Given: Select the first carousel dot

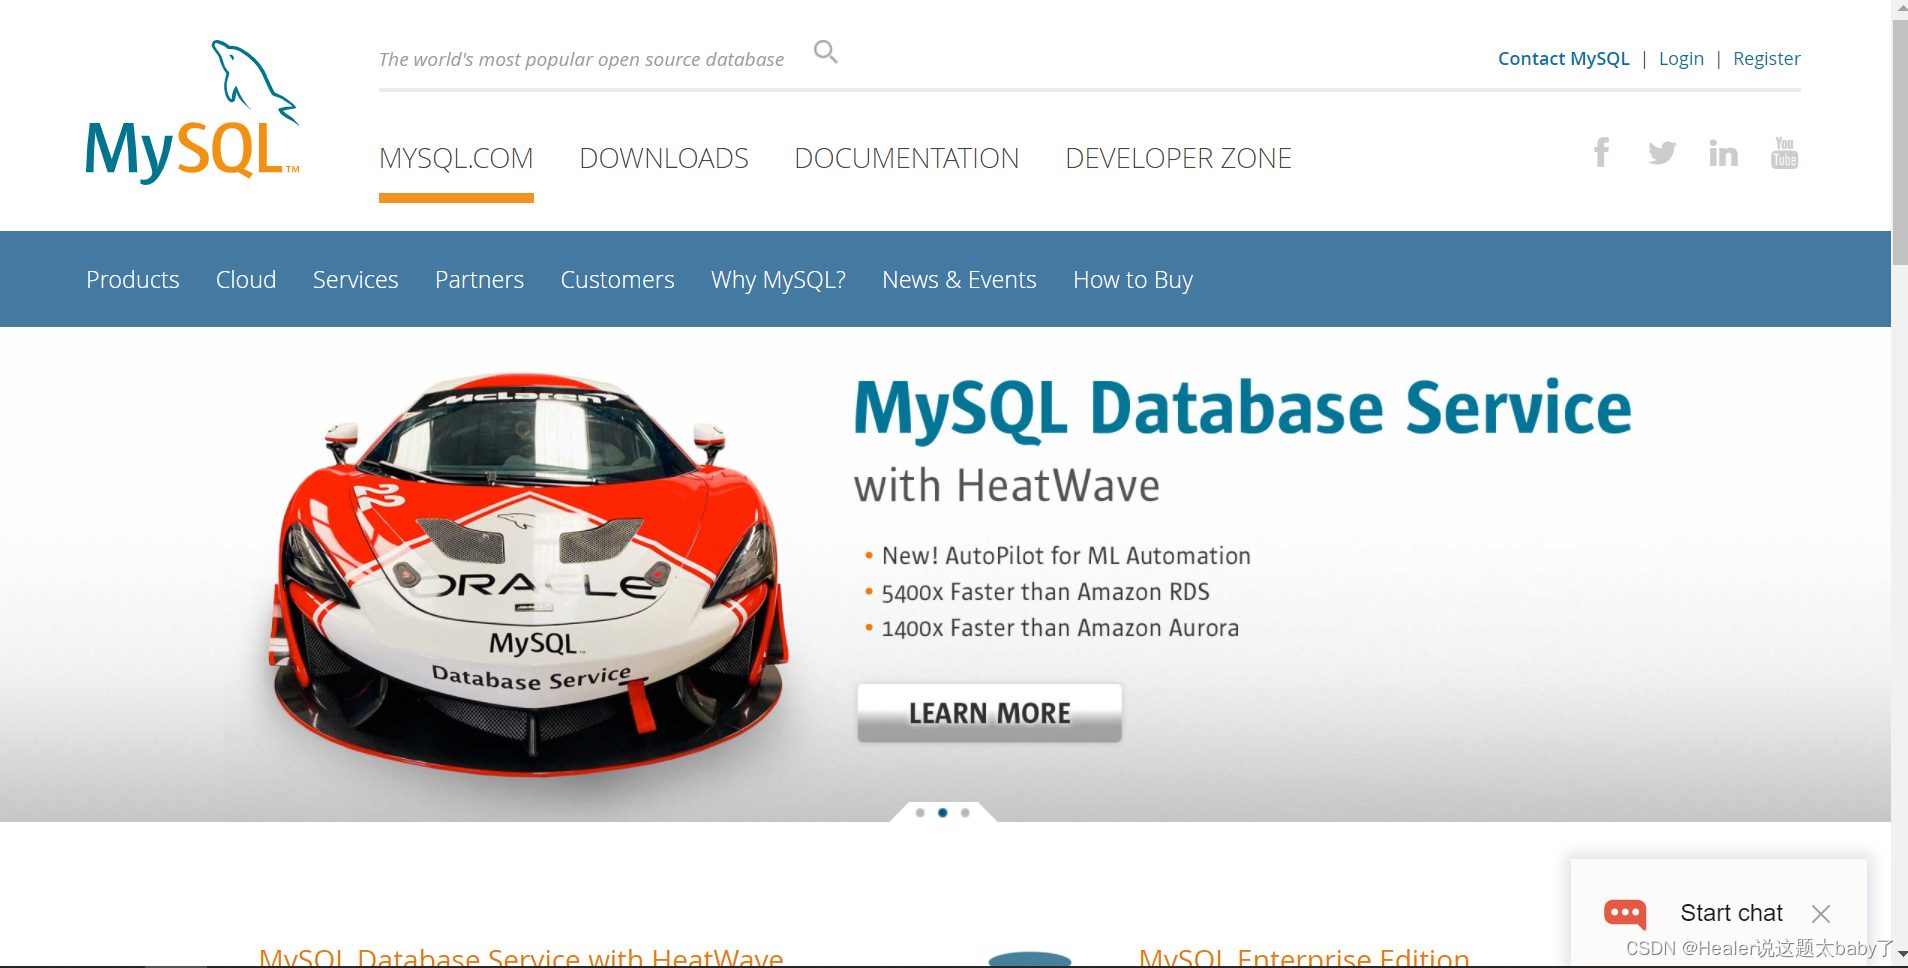Looking at the screenshot, I should click(920, 813).
